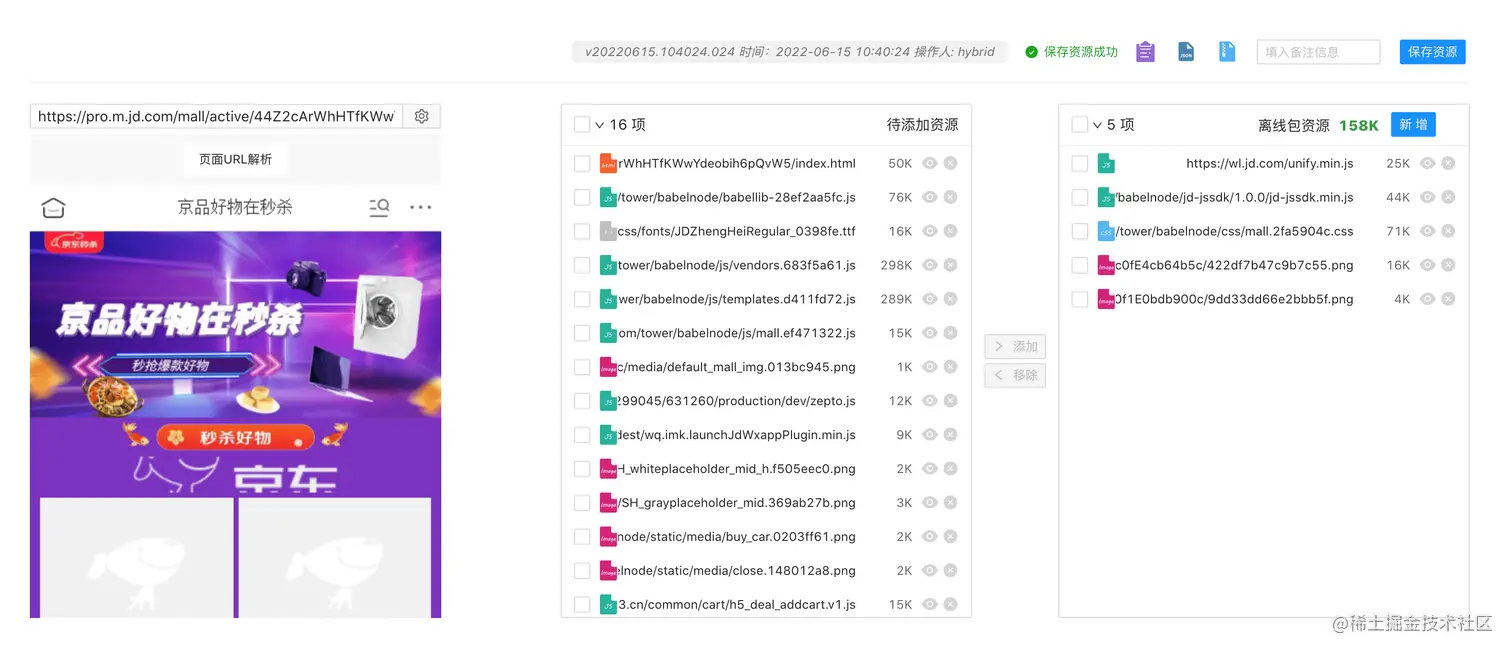The height and width of the screenshot is (653, 1512).
Task: Select launchJdWxappPlugin.min.js file name
Action: click(x=737, y=435)
